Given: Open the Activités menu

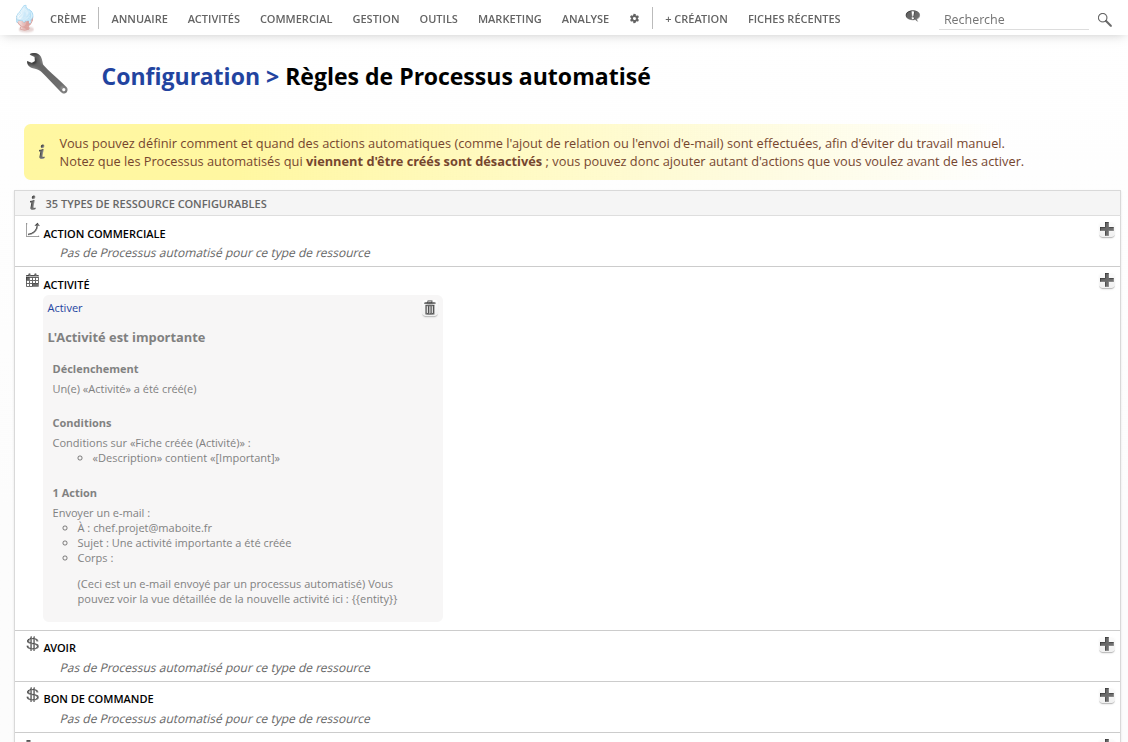Looking at the screenshot, I should (x=214, y=19).
